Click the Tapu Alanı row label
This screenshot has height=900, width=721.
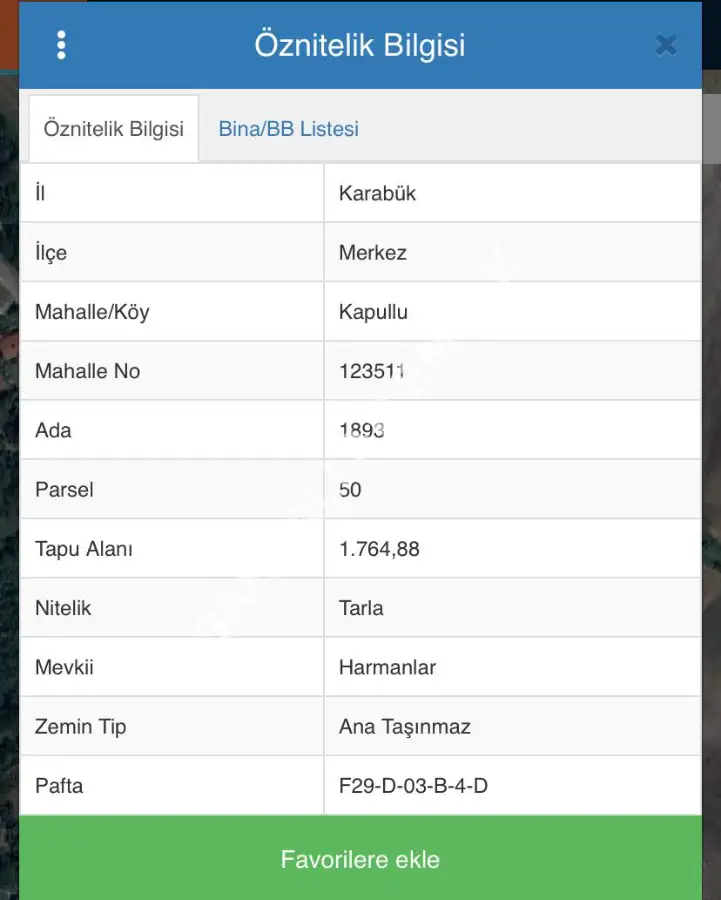pyautogui.click(x=84, y=549)
